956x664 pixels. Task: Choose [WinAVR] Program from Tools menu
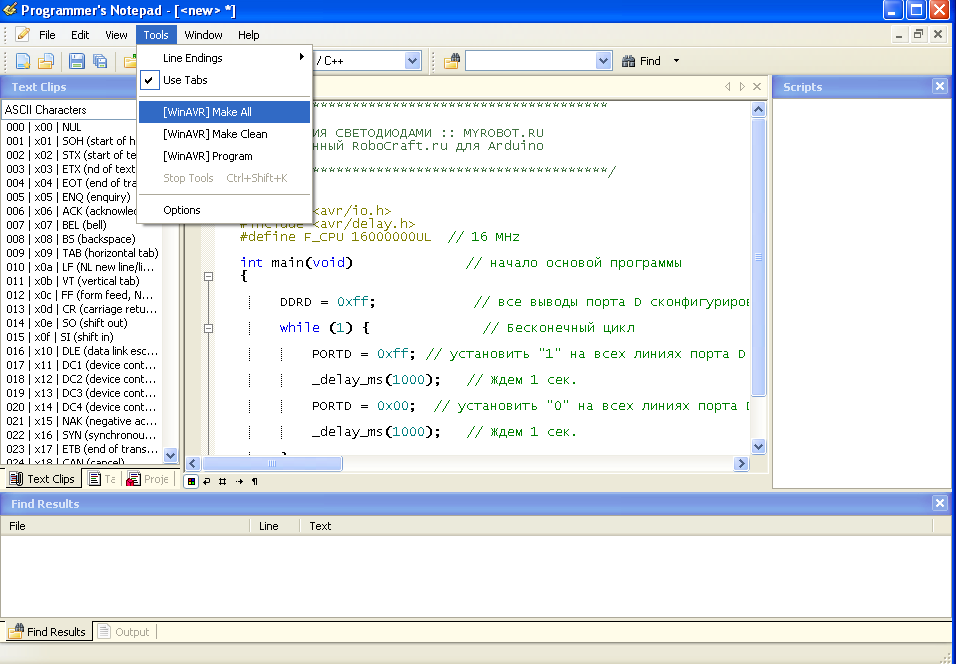click(x=207, y=156)
